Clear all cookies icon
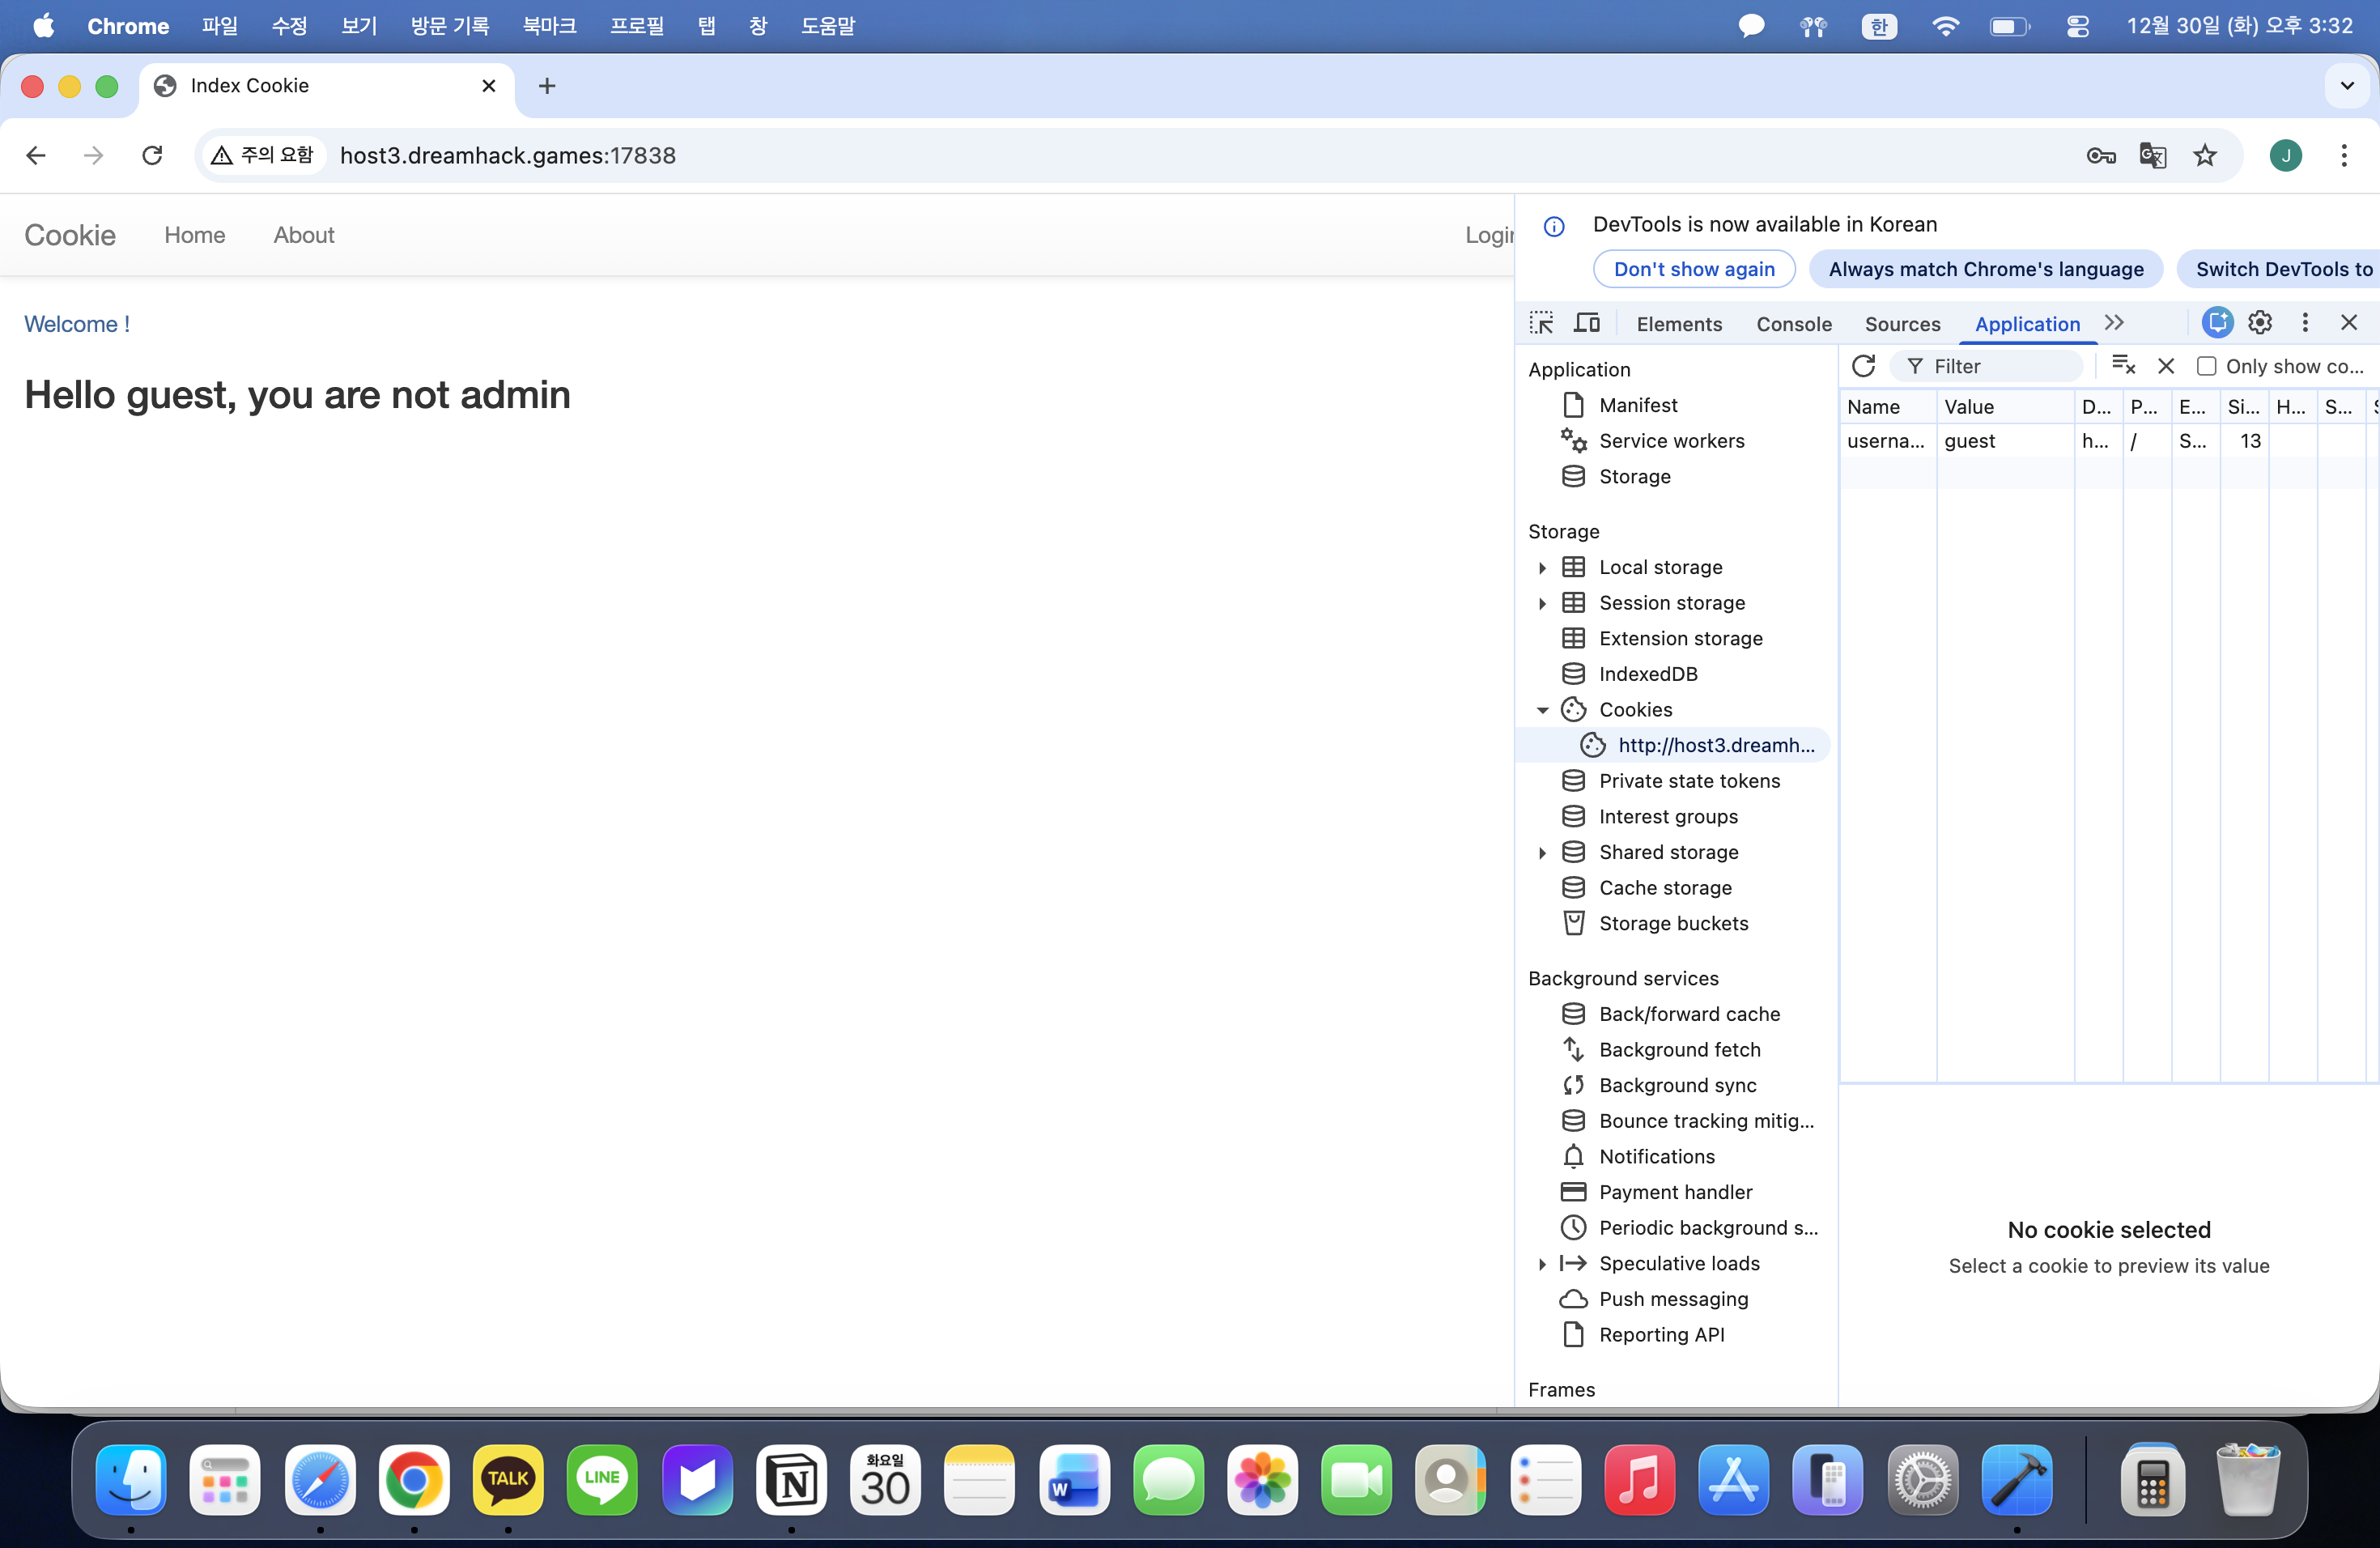Image resolution: width=2380 pixels, height=1548 pixels. [x=2123, y=366]
